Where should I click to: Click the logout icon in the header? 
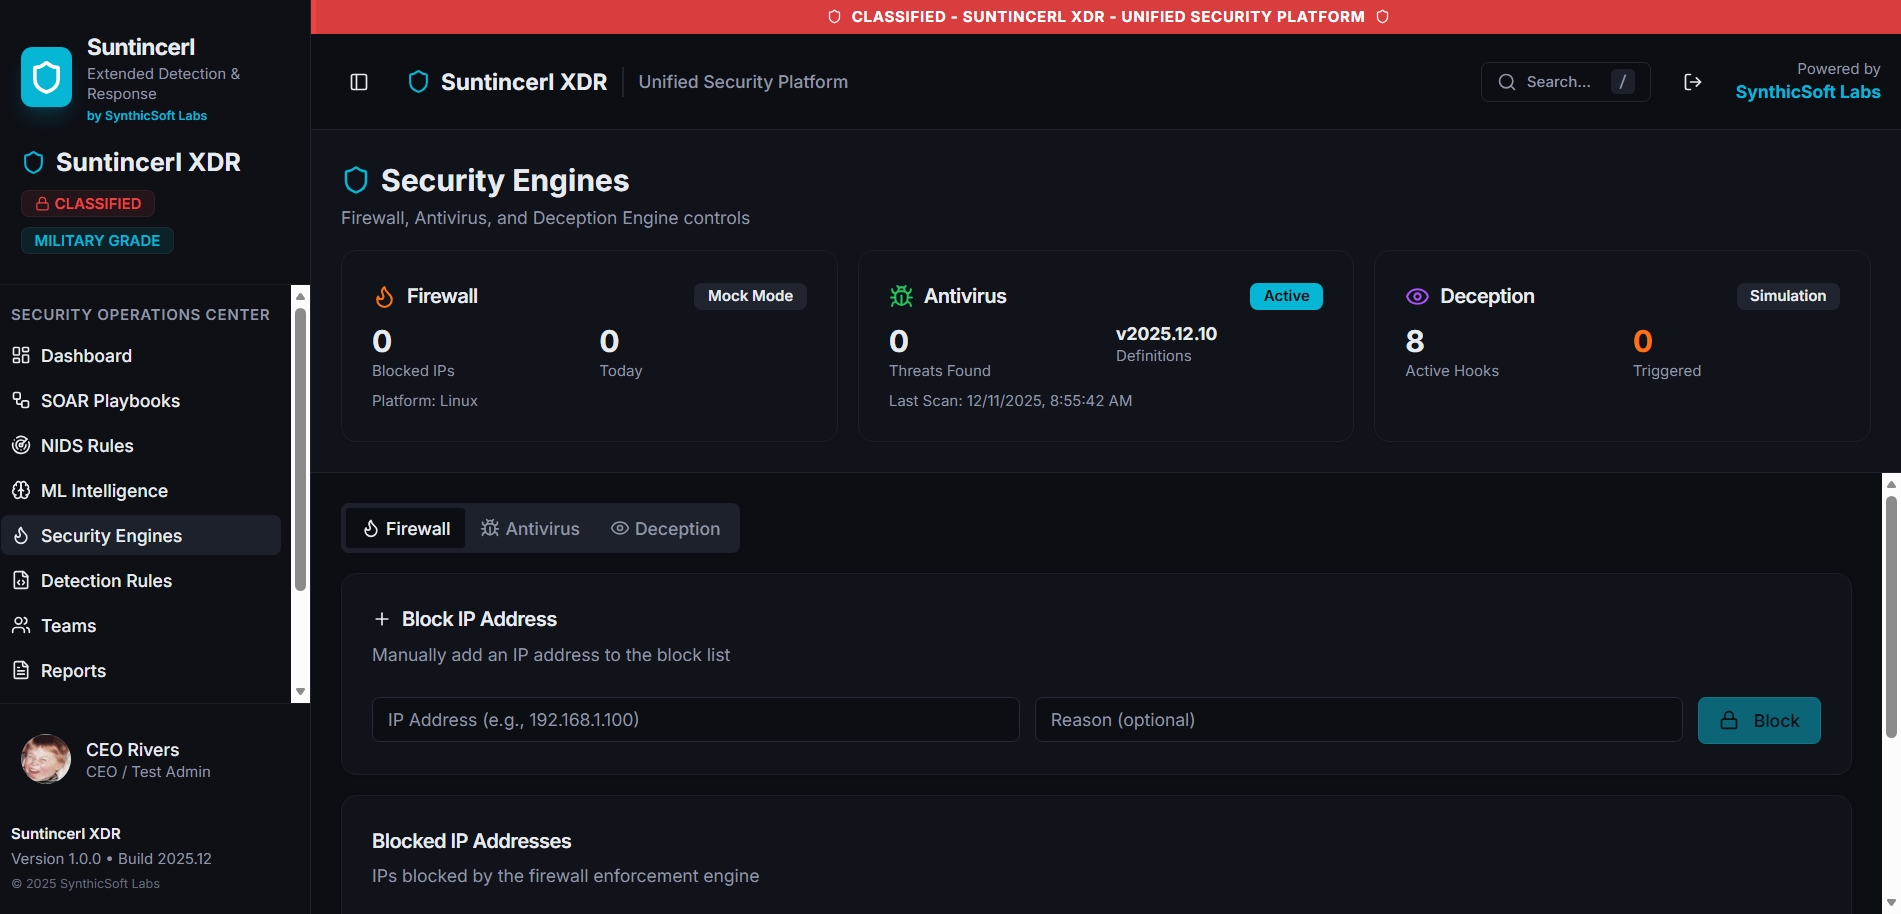coord(1693,81)
